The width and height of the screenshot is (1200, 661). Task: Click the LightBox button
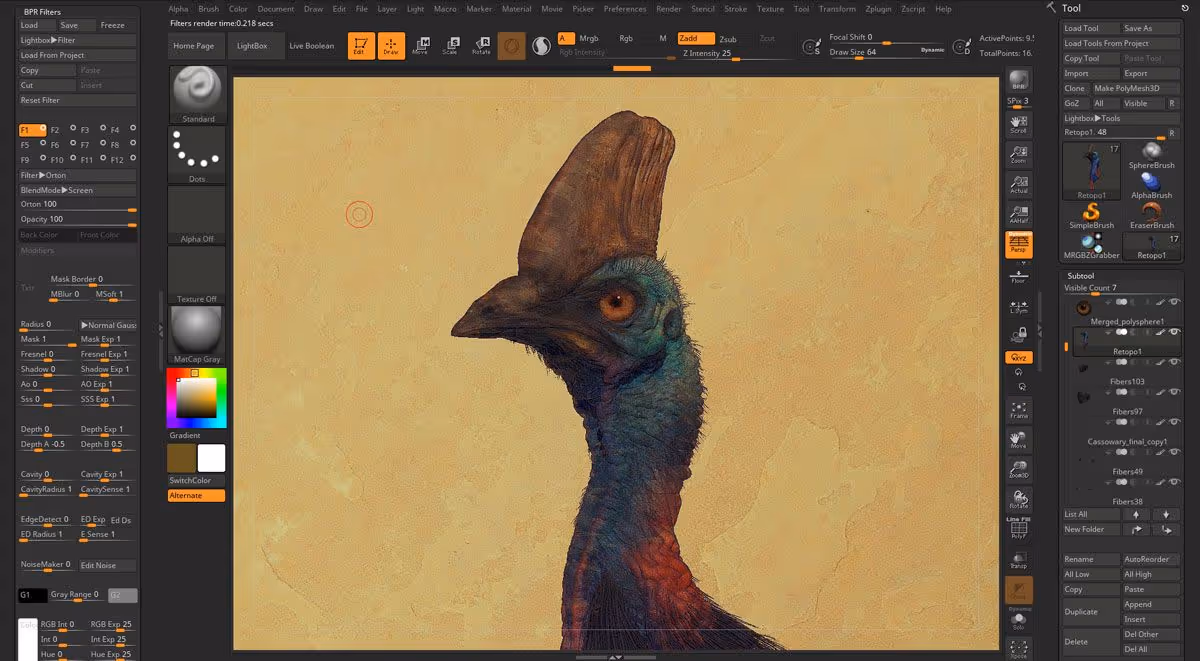pos(254,46)
